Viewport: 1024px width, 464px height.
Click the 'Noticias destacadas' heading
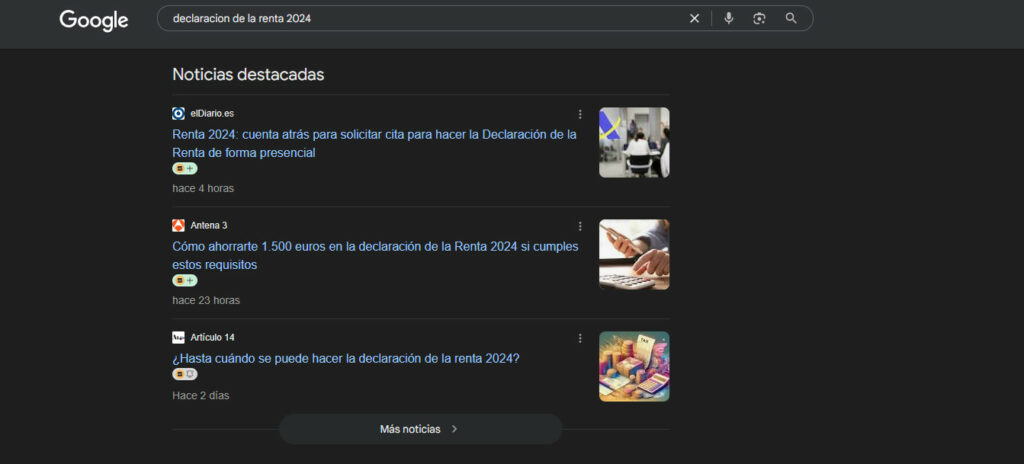point(248,75)
